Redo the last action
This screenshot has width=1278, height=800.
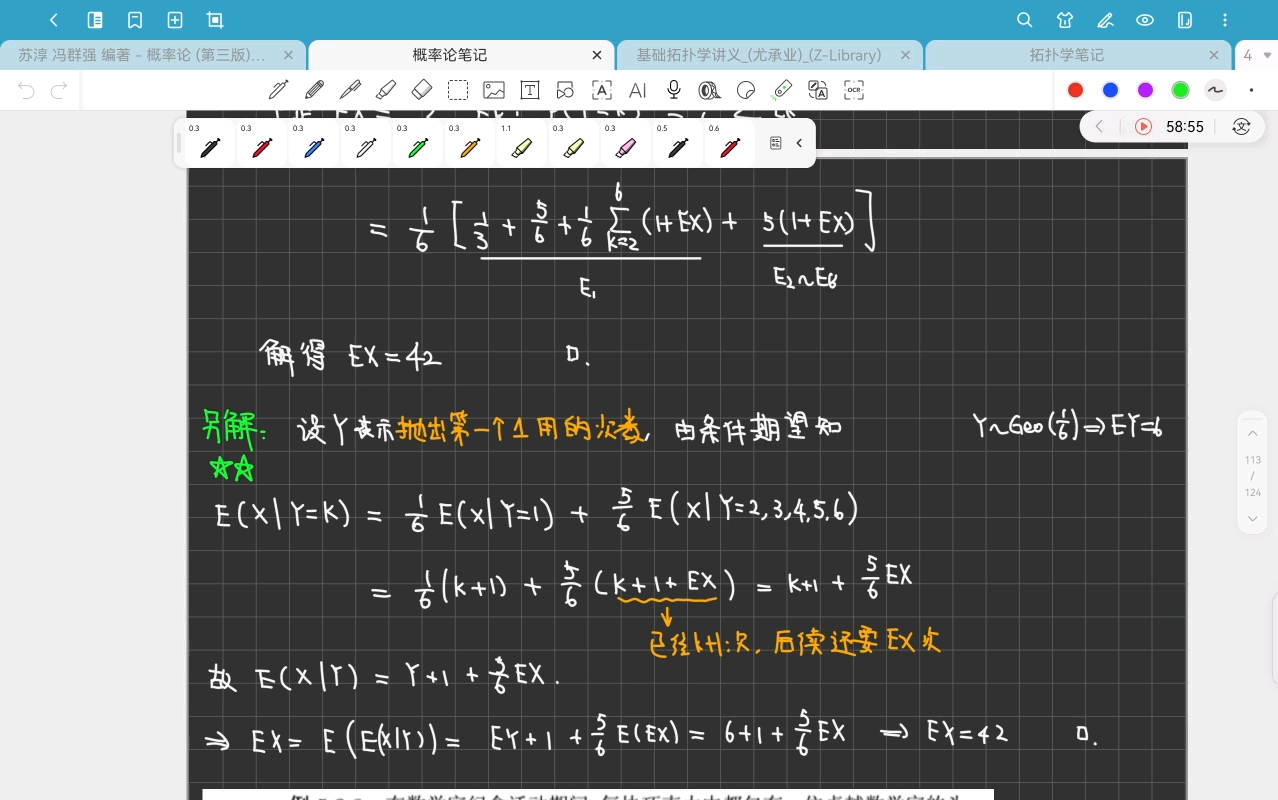coord(59,91)
